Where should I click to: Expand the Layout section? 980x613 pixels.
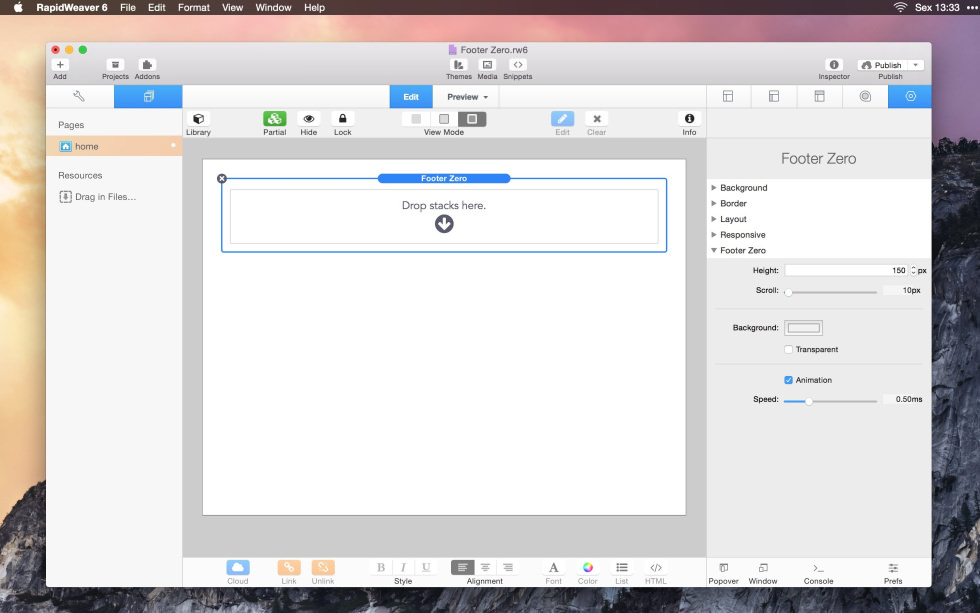(714, 219)
